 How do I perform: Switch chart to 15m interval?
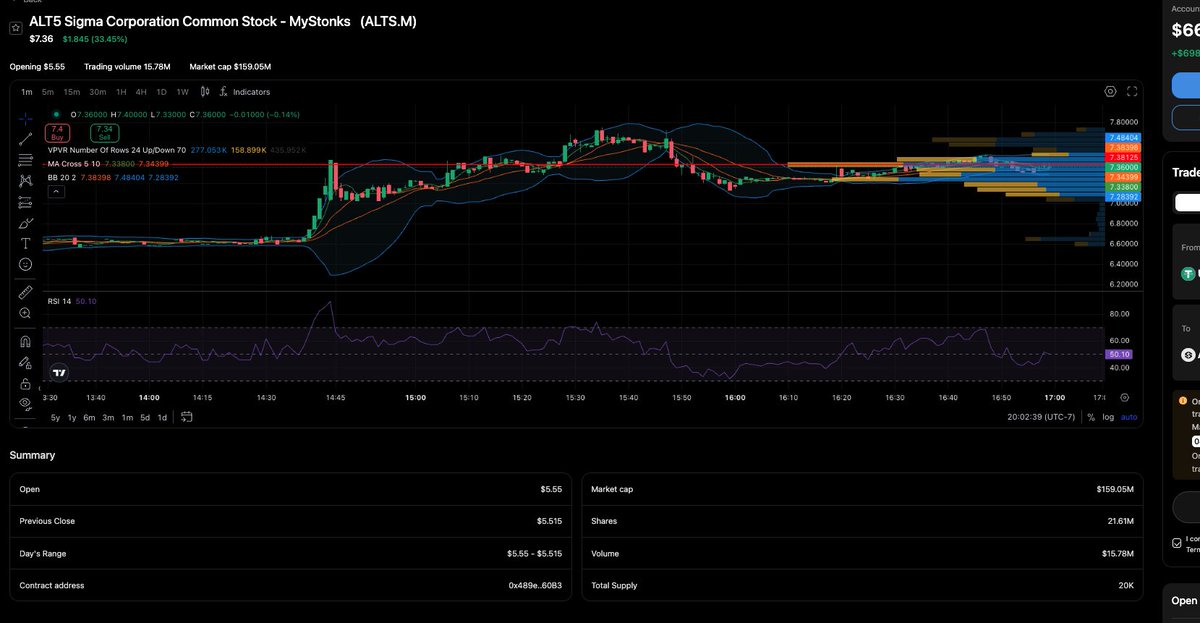pos(71,92)
